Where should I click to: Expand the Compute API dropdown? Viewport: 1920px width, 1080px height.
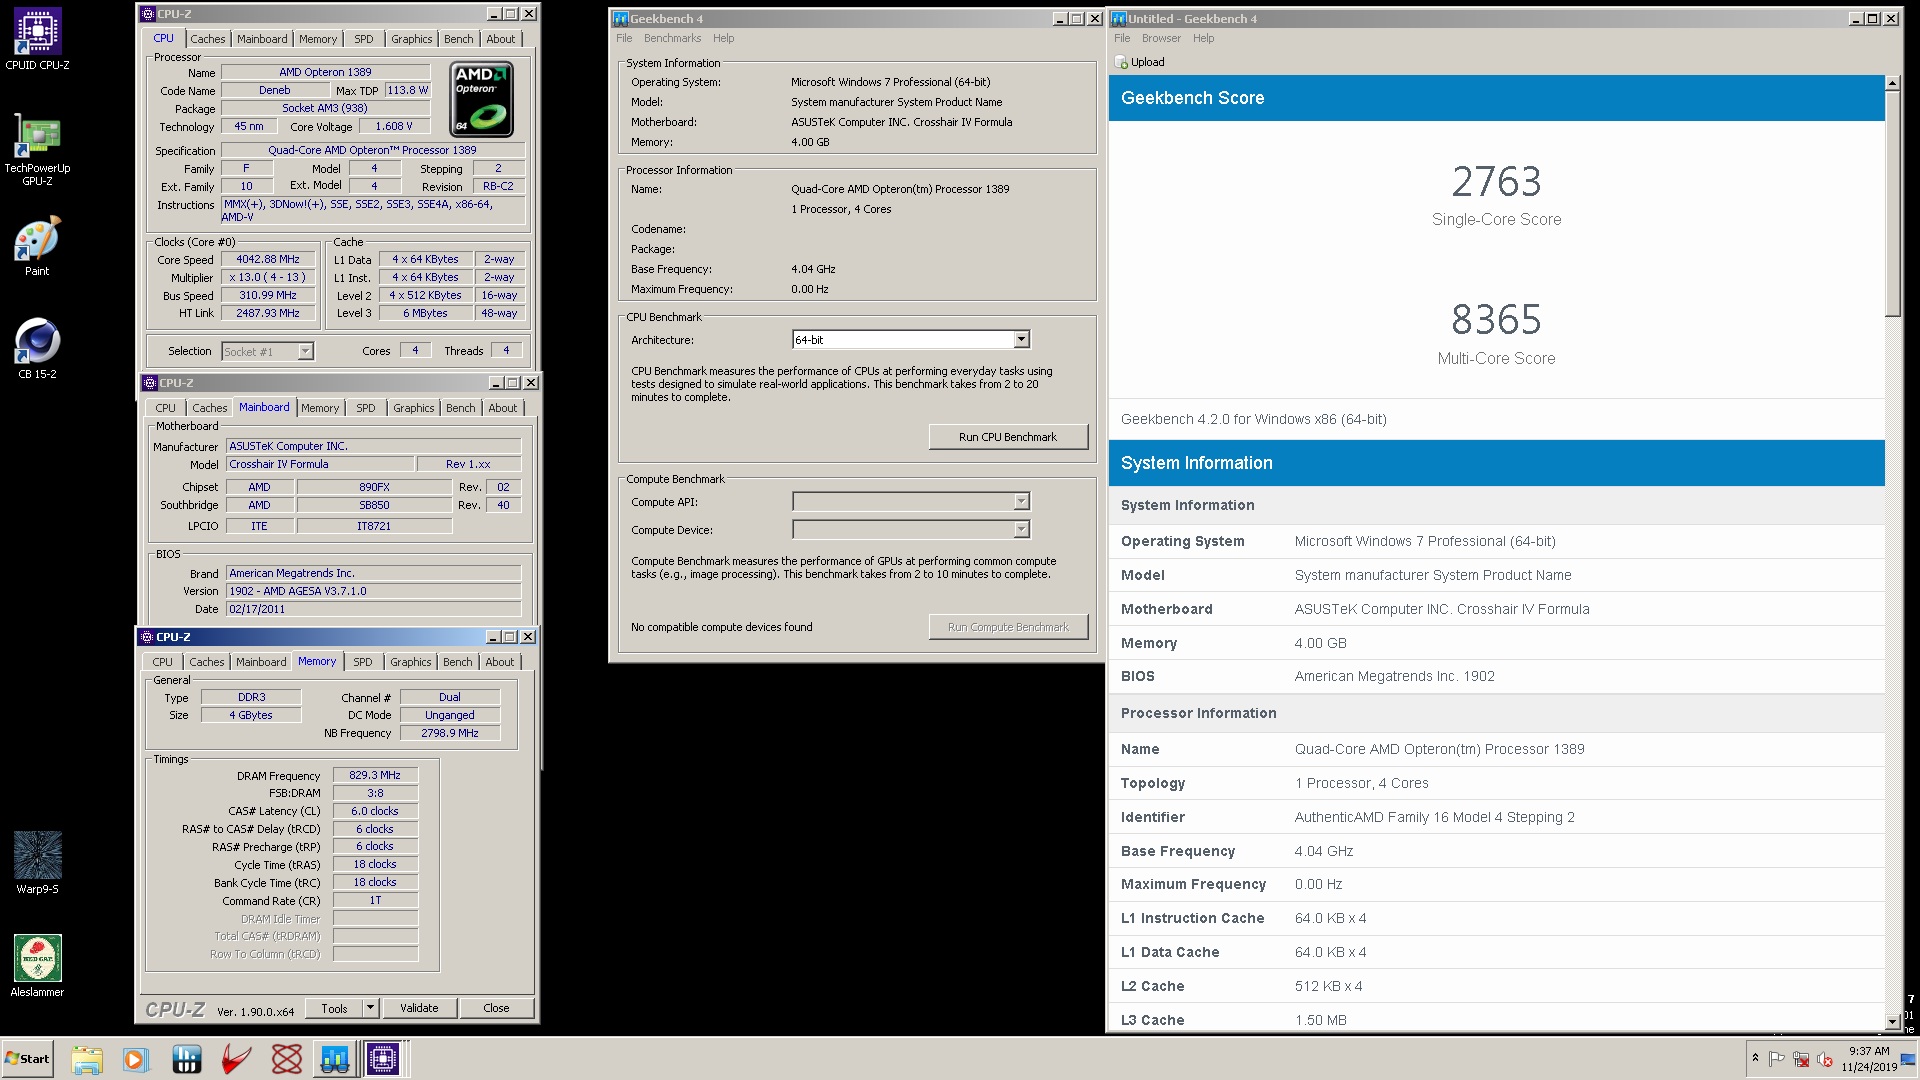coord(1021,502)
